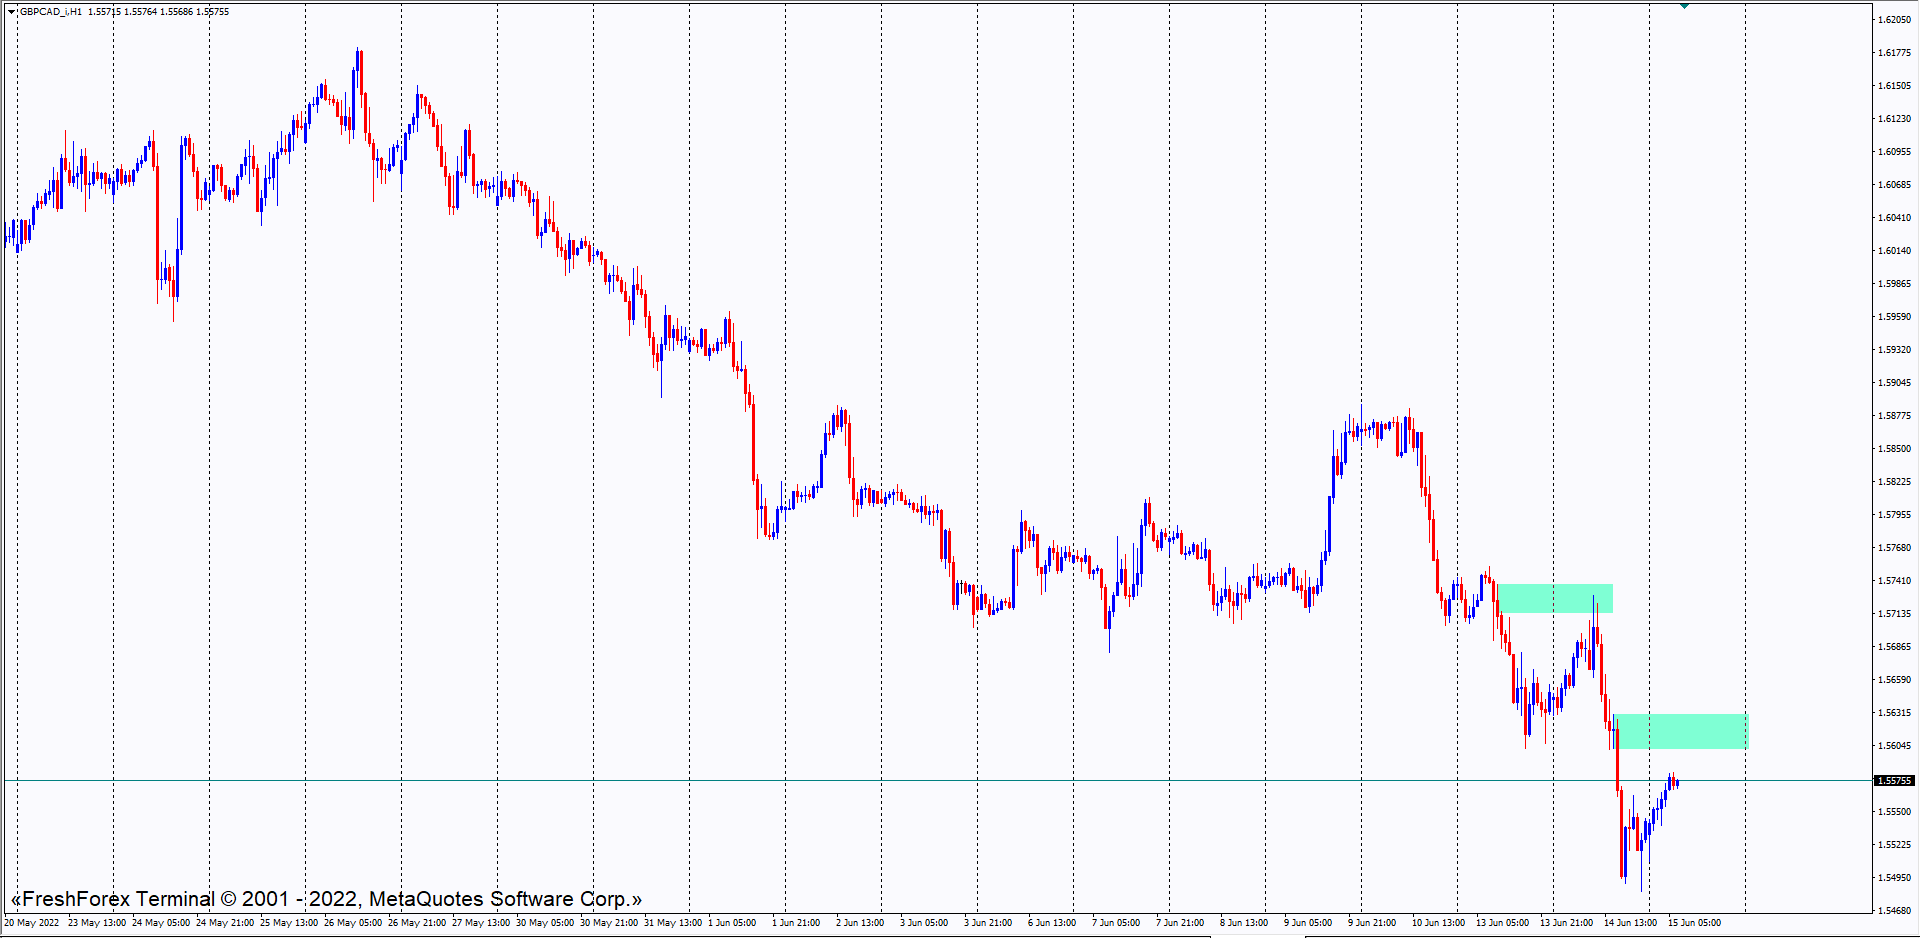Click the 1.57410 price scale value
This screenshot has height=938, width=1920.
[1894, 581]
